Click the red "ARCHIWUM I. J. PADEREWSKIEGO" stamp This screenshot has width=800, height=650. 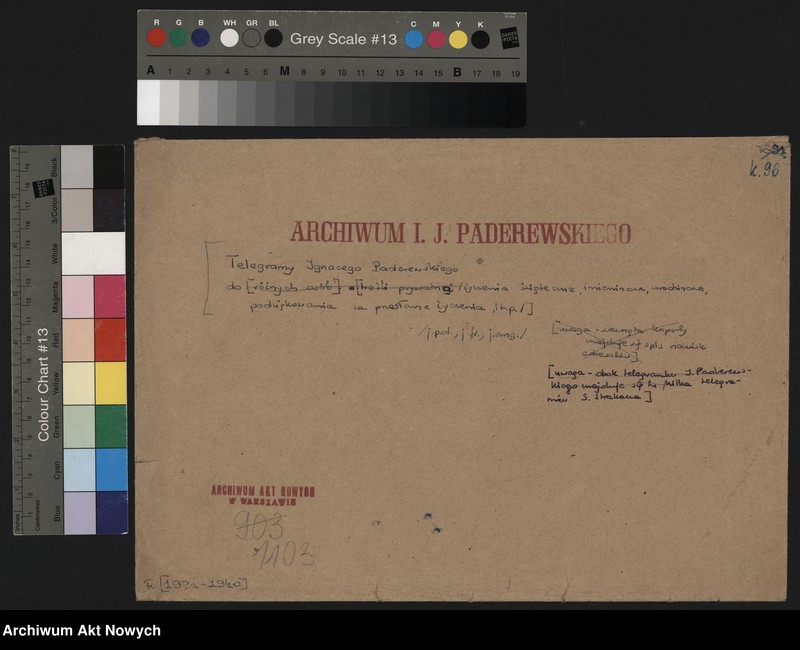pos(461,233)
